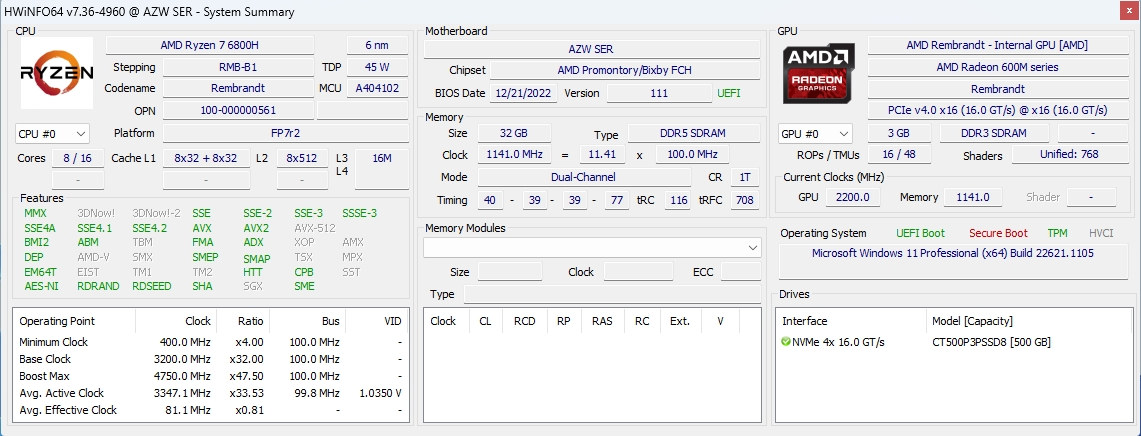Click the green UEFI label beside BIOS version

[729, 93]
